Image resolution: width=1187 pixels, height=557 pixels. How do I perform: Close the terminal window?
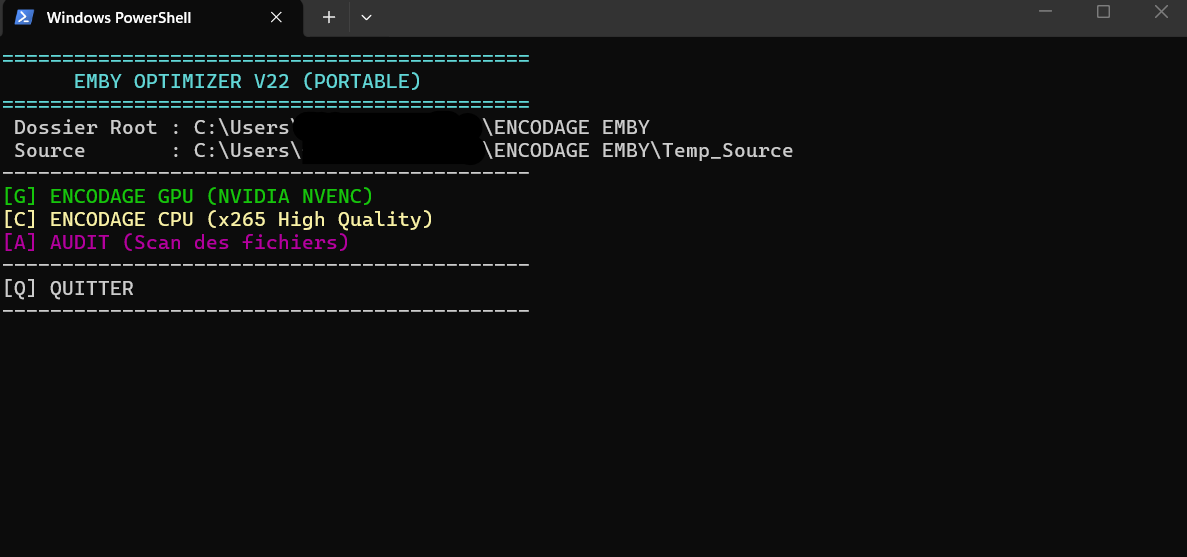click(1161, 12)
